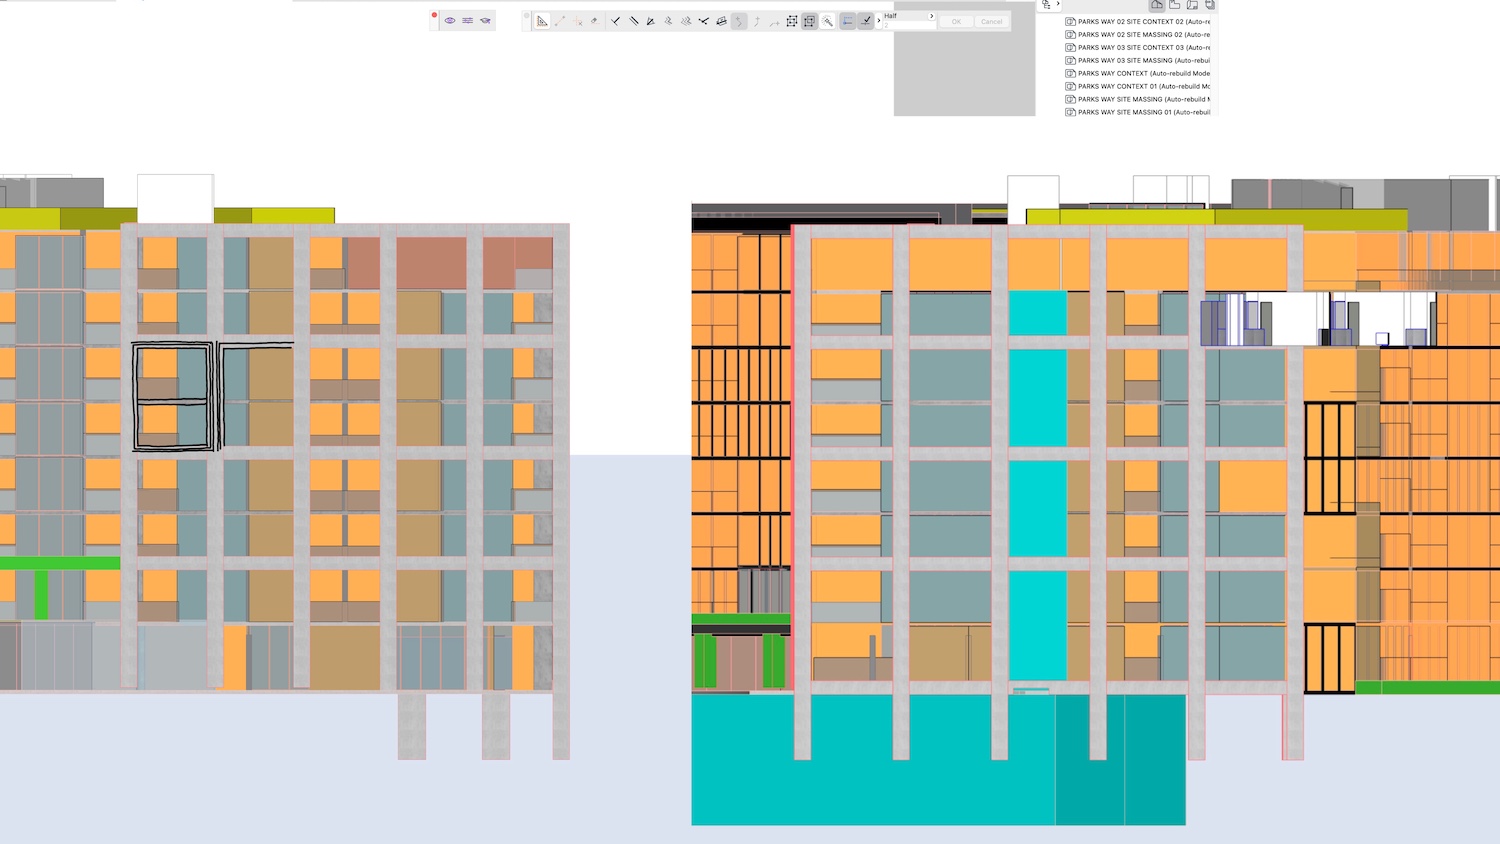Toggle the snap reference line button
Viewport: 1500px width, 844px height.
847,21
